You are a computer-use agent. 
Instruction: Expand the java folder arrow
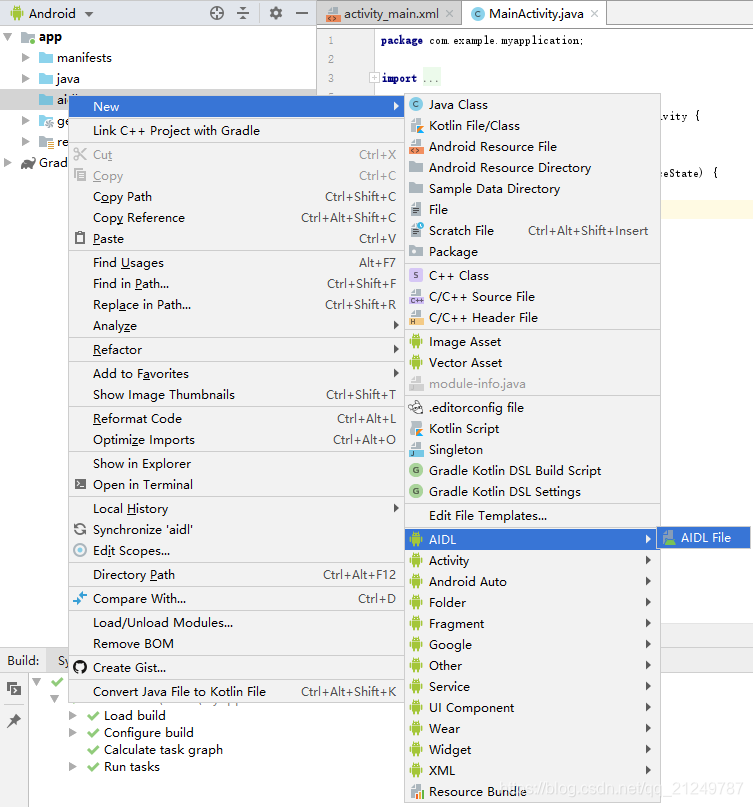click(26, 79)
